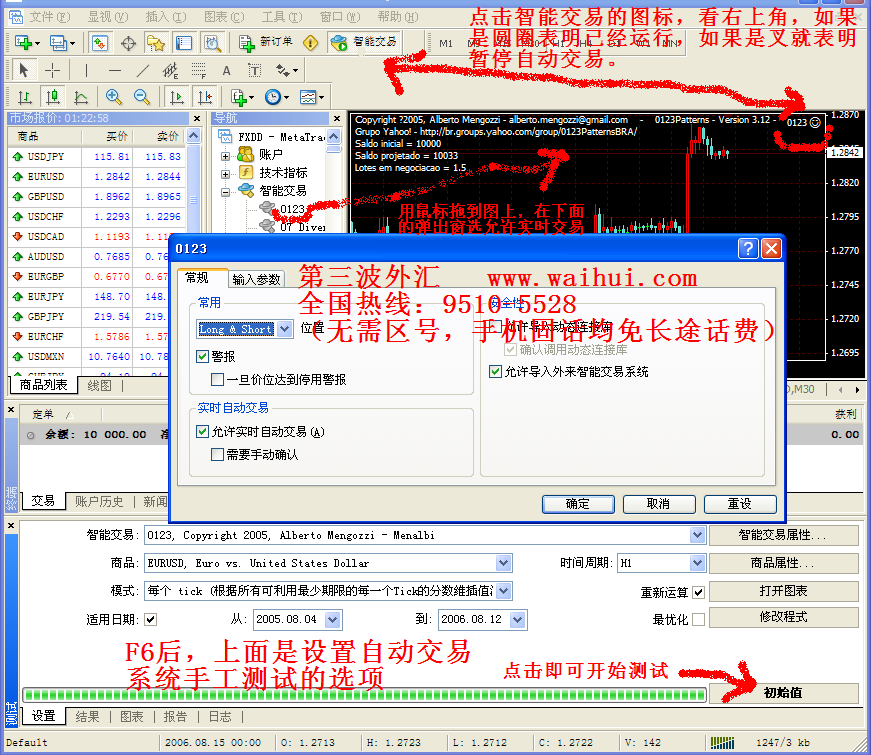
Task: Switch to the 账户历史 terminal tab
Action: click(x=99, y=501)
